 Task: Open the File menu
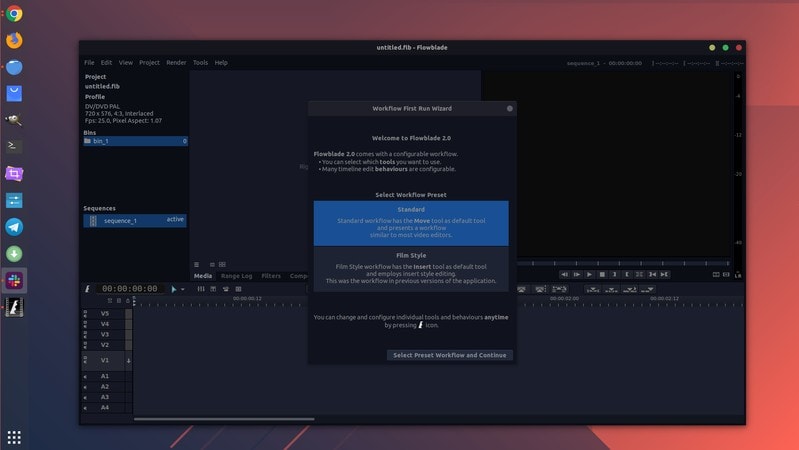tap(89, 63)
